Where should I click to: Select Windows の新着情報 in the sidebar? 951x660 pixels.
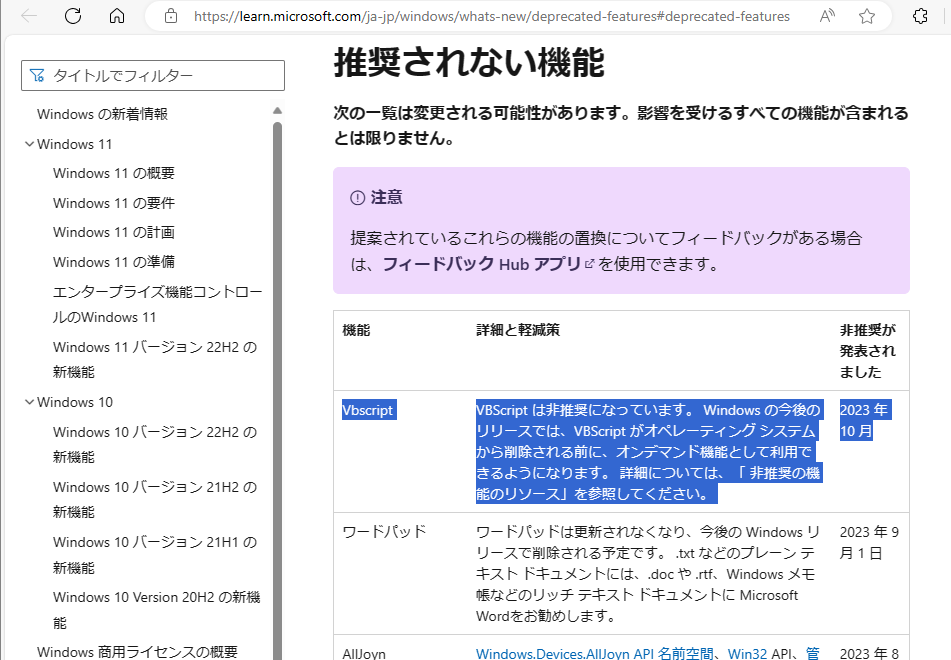coord(102,114)
